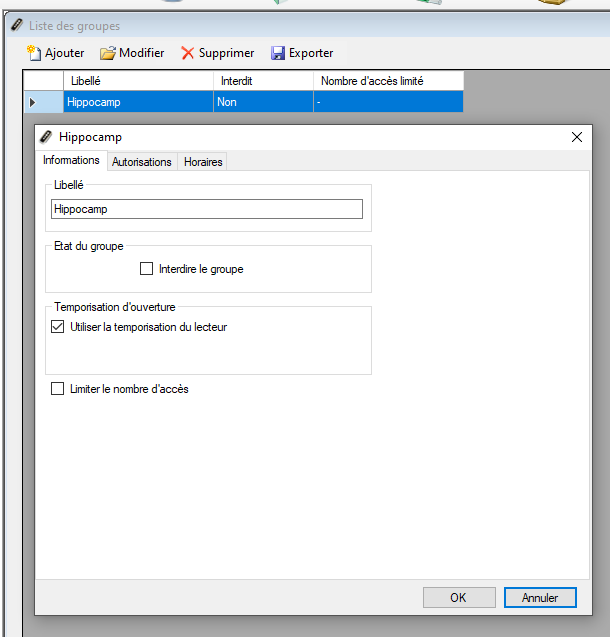Select the Informations tab
The height and width of the screenshot is (637, 610).
(71, 161)
